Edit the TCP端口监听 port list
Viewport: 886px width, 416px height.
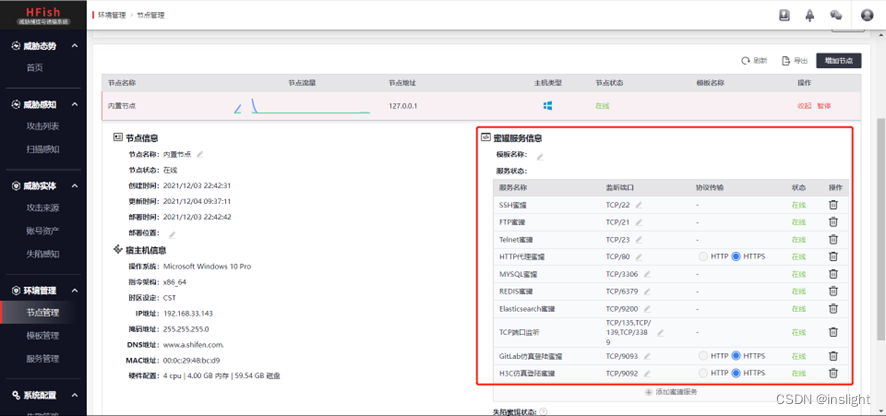661,332
